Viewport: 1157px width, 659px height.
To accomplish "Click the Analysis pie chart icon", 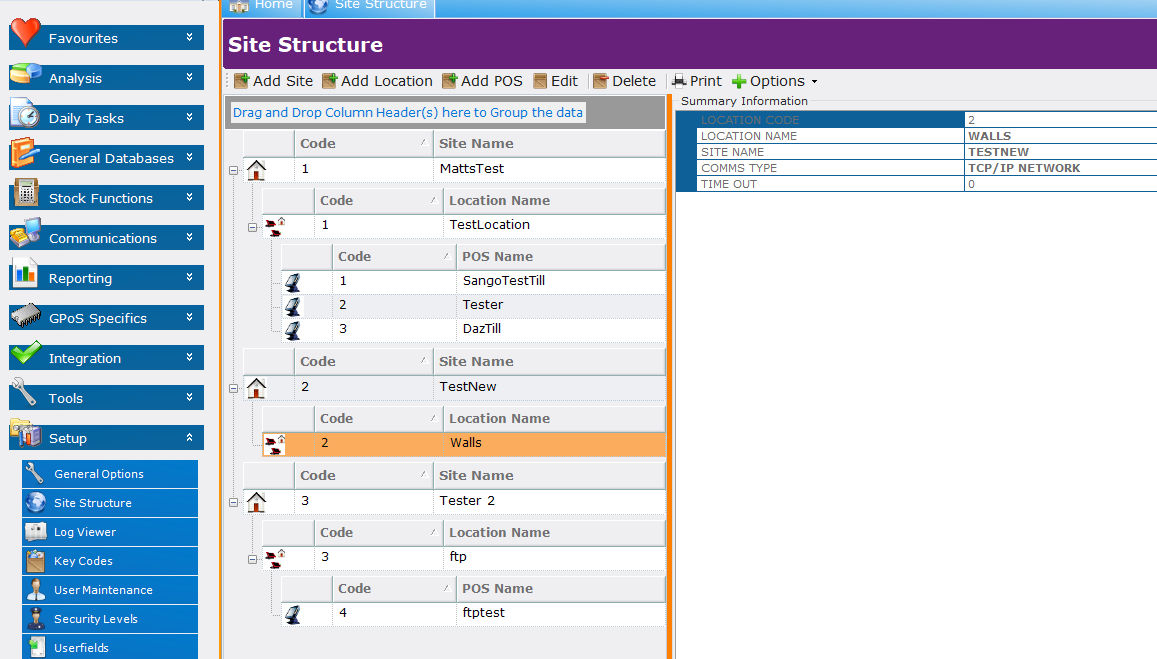I will click(x=25, y=74).
